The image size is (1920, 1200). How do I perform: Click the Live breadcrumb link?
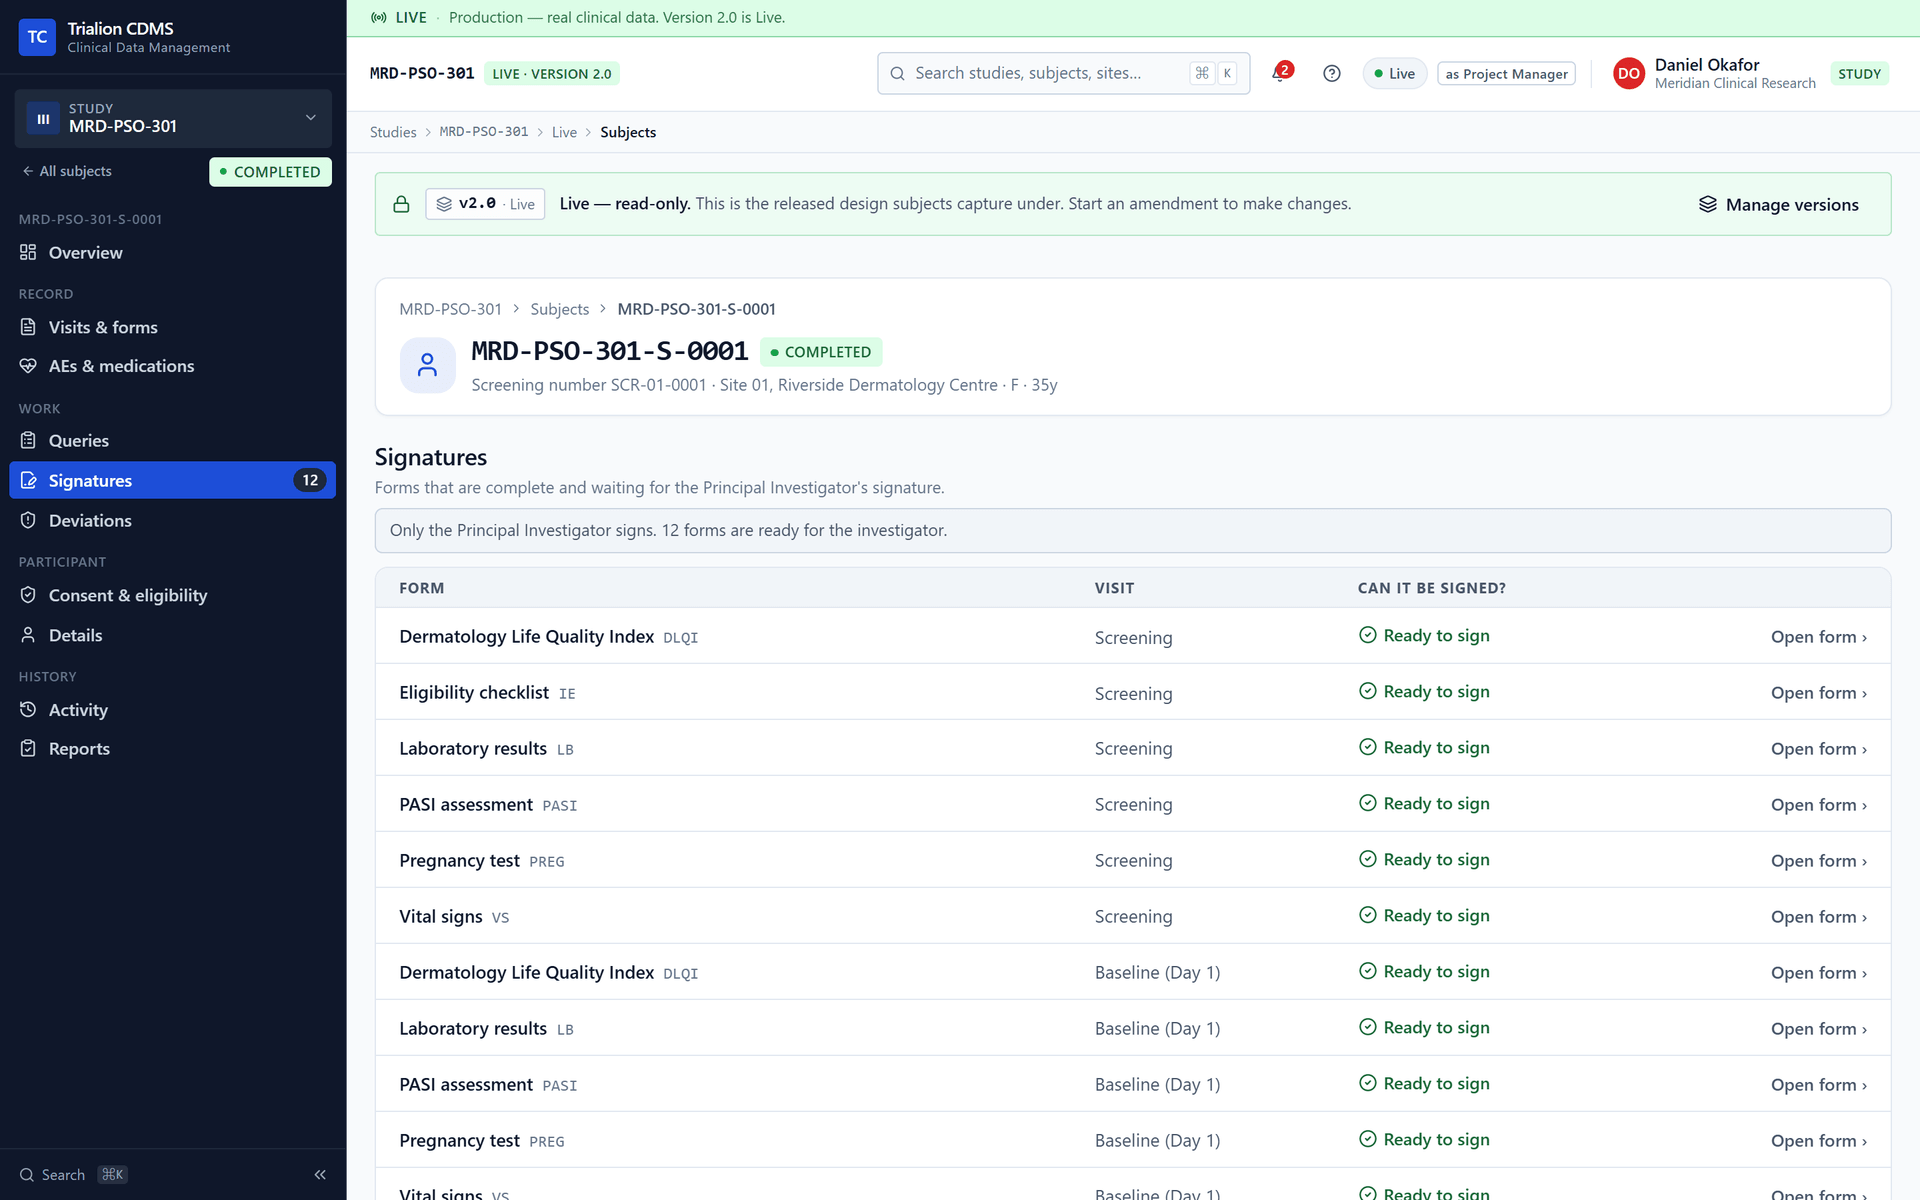click(x=564, y=132)
